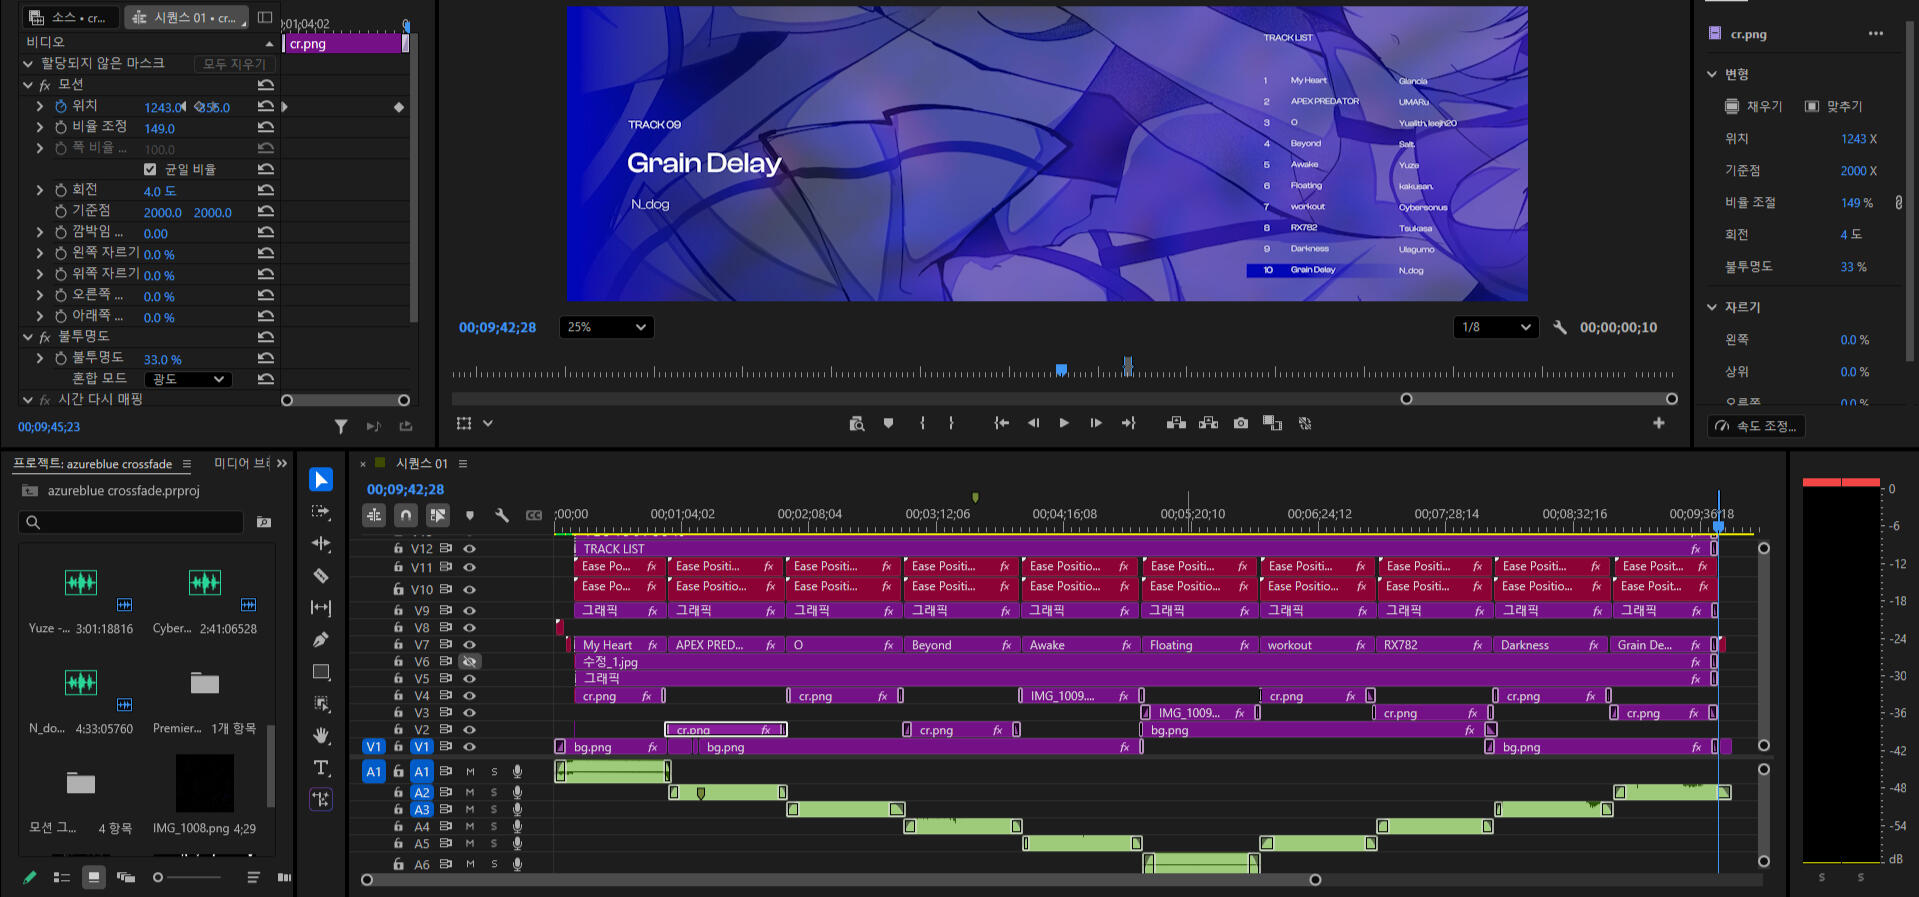Toggle the 균일 비율 uniform scale checkbox
This screenshot has width=1919, height=897.
pyautogui.click(x=150, y=170)
